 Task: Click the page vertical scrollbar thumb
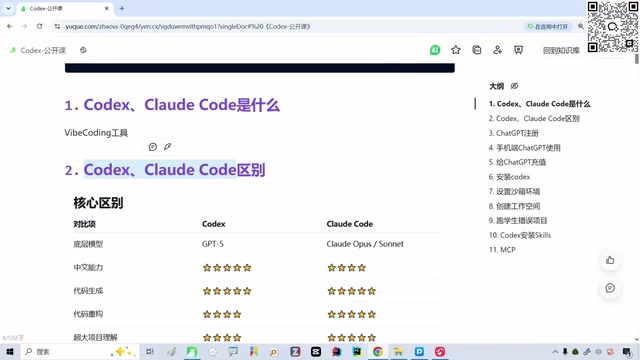636,59
